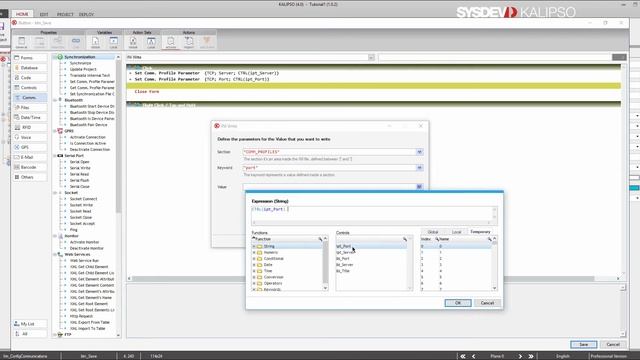The height and width of the screenshot is (360, 640).
Task: Click the search icon in Functions list header
Action: 320,239
